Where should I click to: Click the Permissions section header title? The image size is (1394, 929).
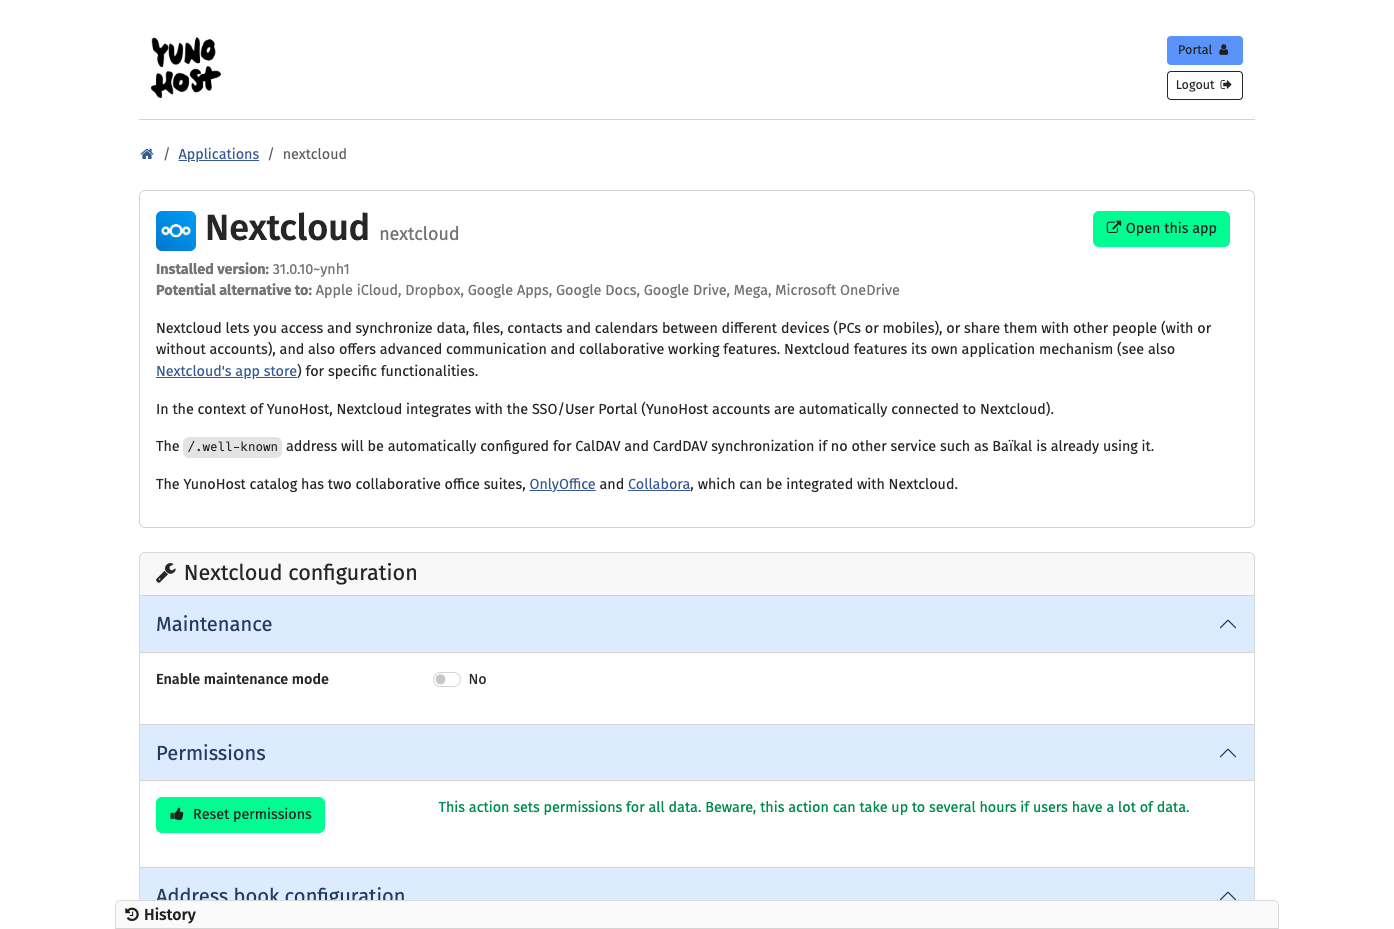click(211, 753)
